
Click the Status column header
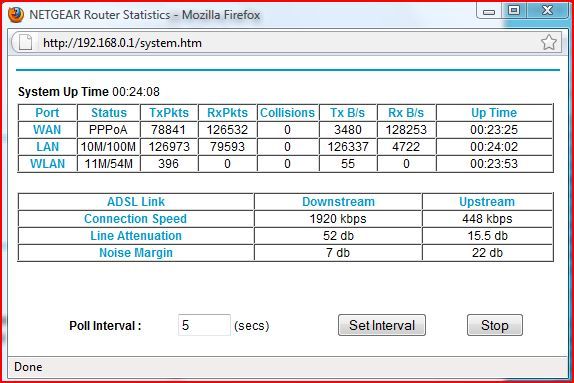[x=109, y=113]
